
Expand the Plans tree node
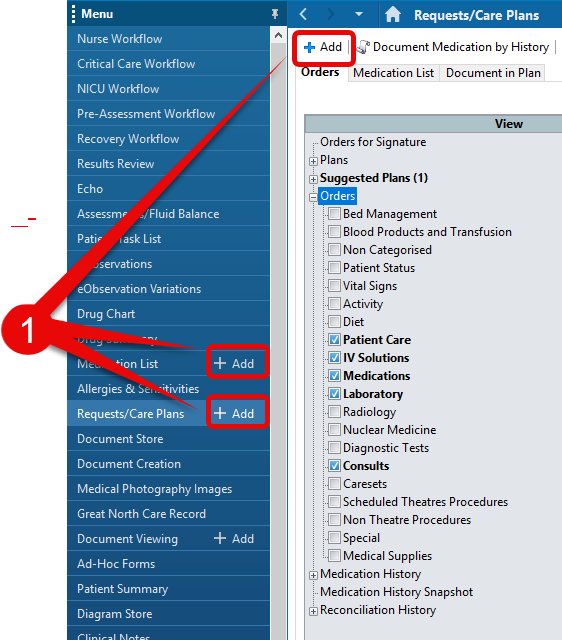pyautogui.click(x=313, y=161)
